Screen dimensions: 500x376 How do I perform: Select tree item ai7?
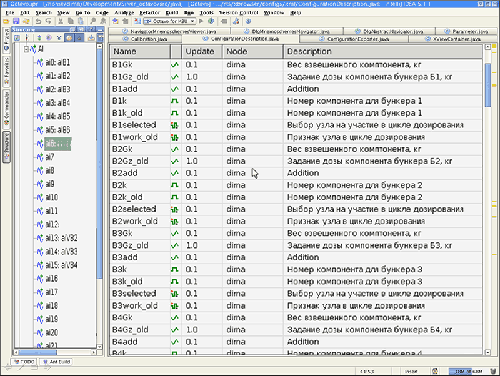click(x=50, y=157)
